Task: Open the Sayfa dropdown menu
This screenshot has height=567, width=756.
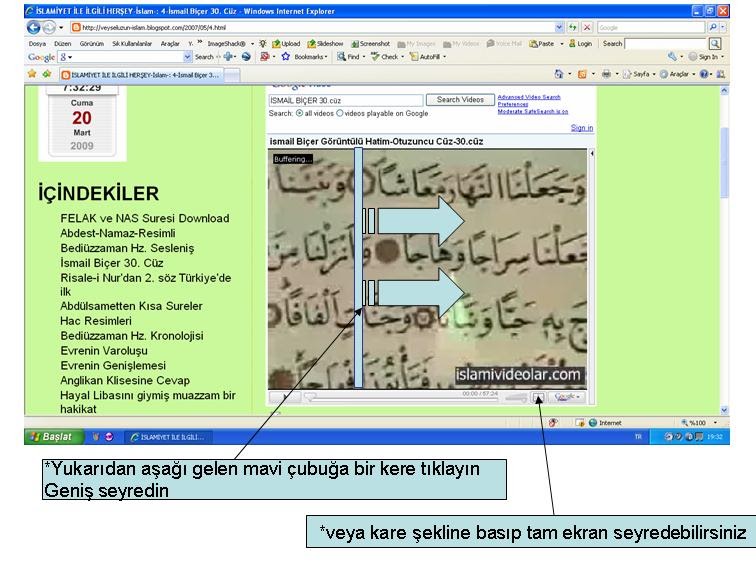Action: click(x=640, y=74)
